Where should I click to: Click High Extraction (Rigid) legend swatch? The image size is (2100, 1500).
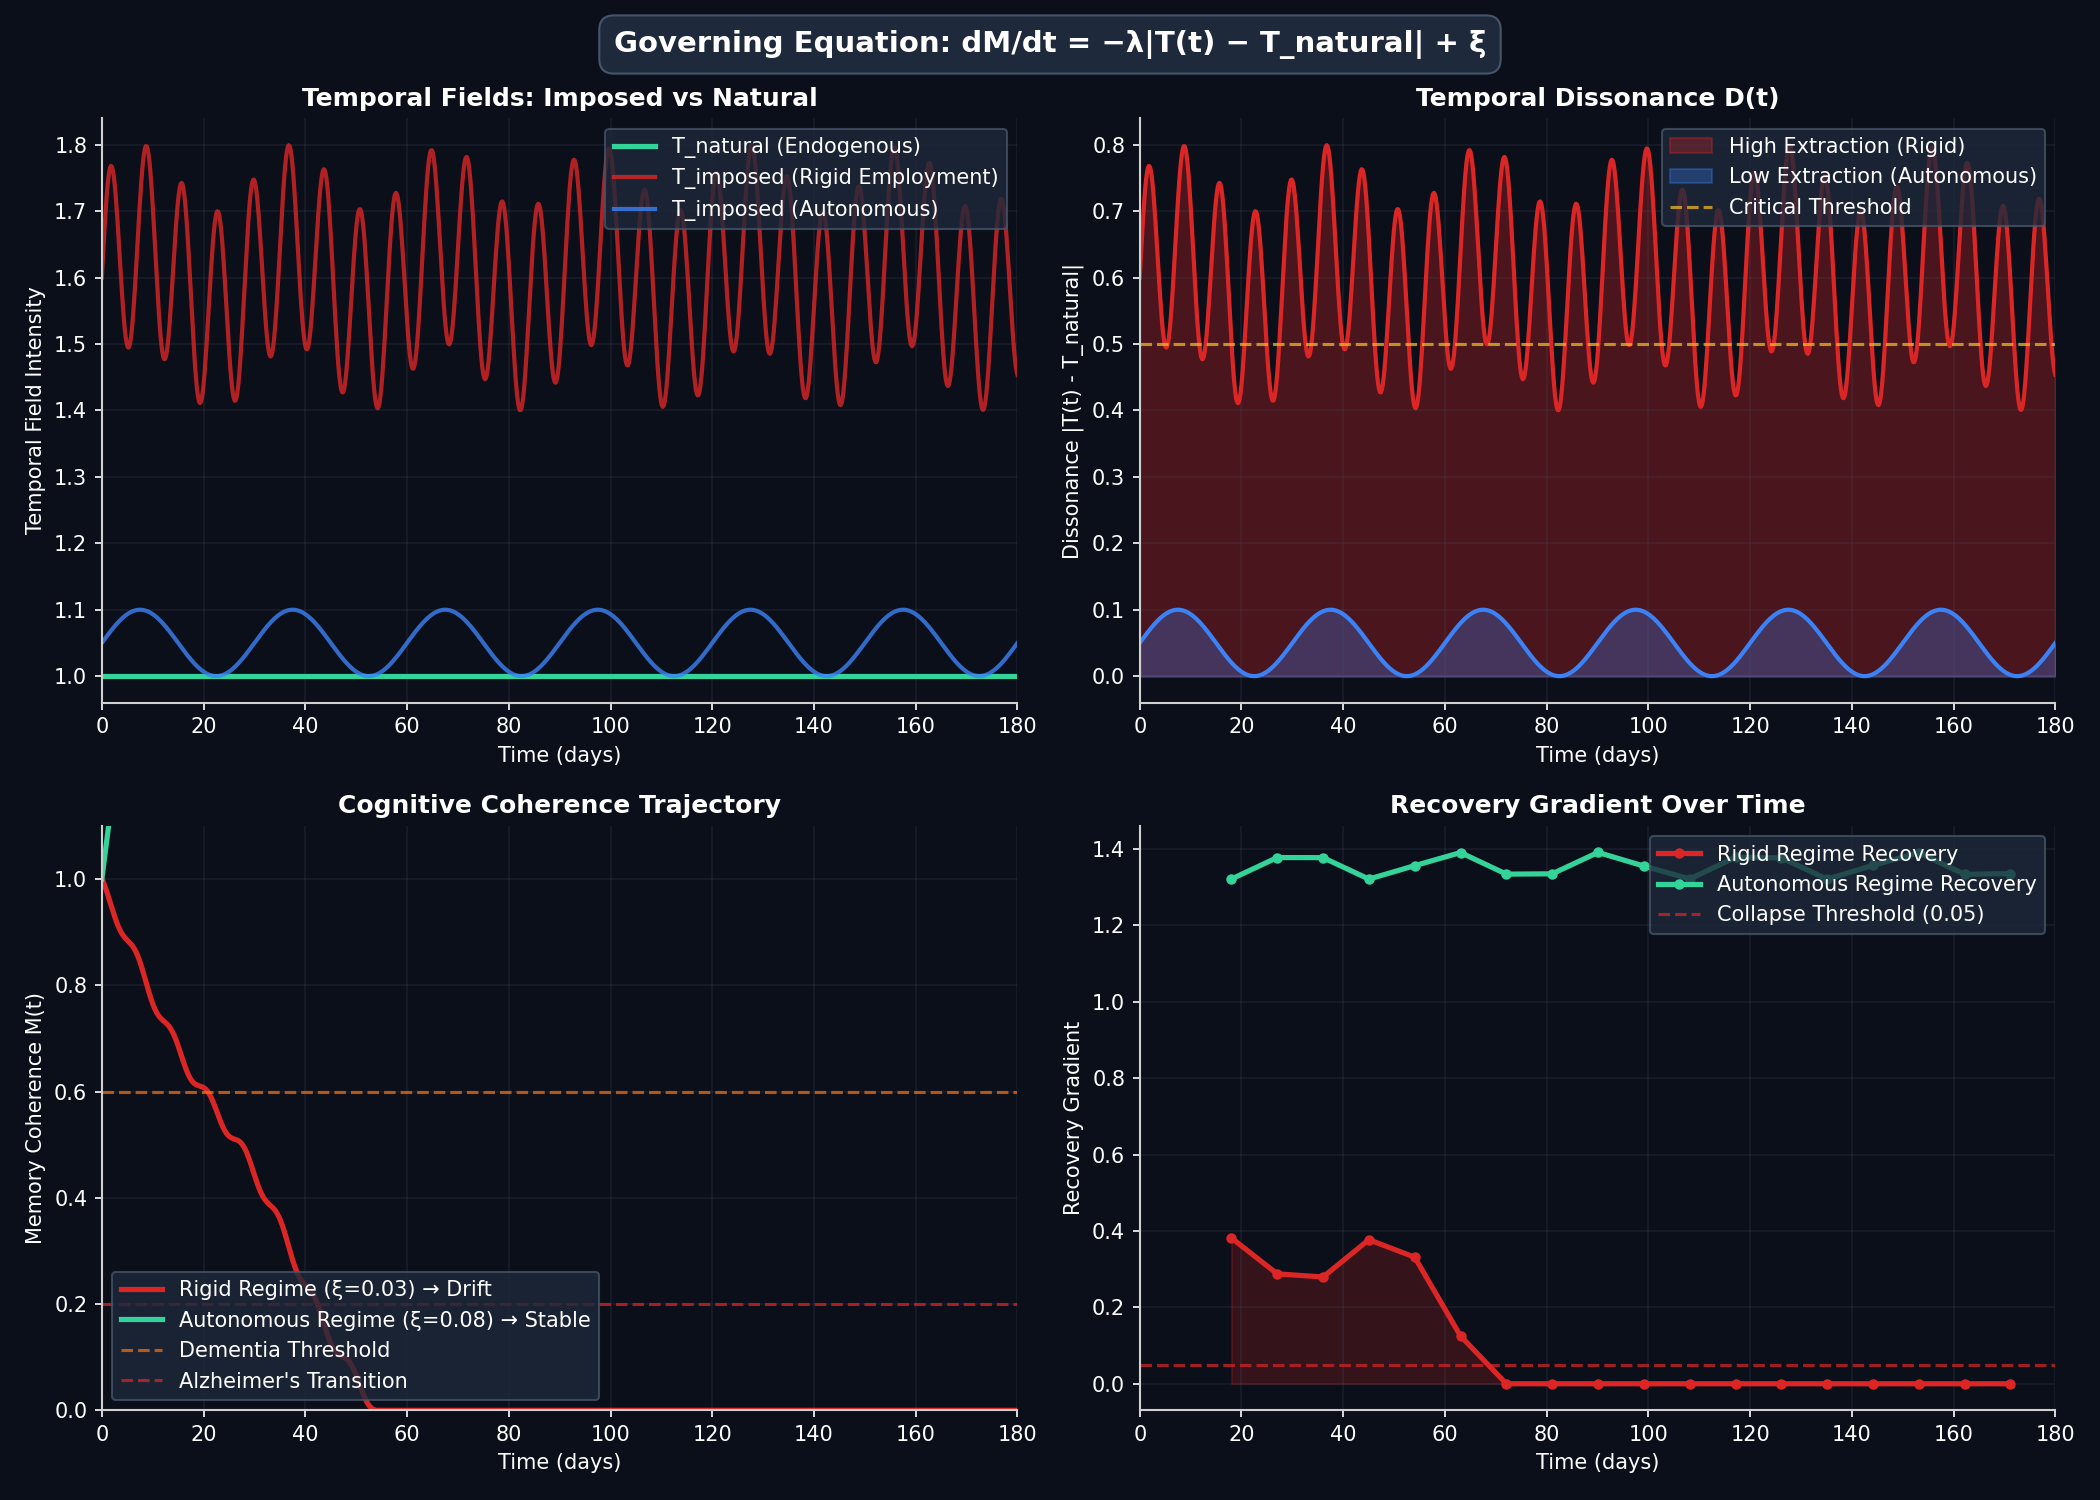point(1690,146)
